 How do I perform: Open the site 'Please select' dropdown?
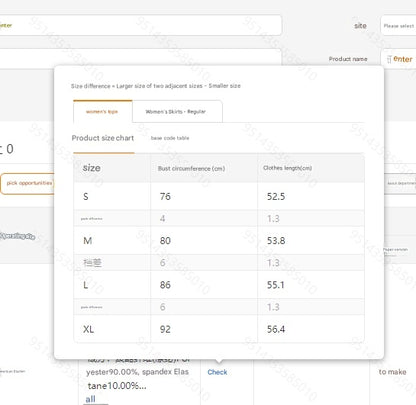tap(398, 25)
